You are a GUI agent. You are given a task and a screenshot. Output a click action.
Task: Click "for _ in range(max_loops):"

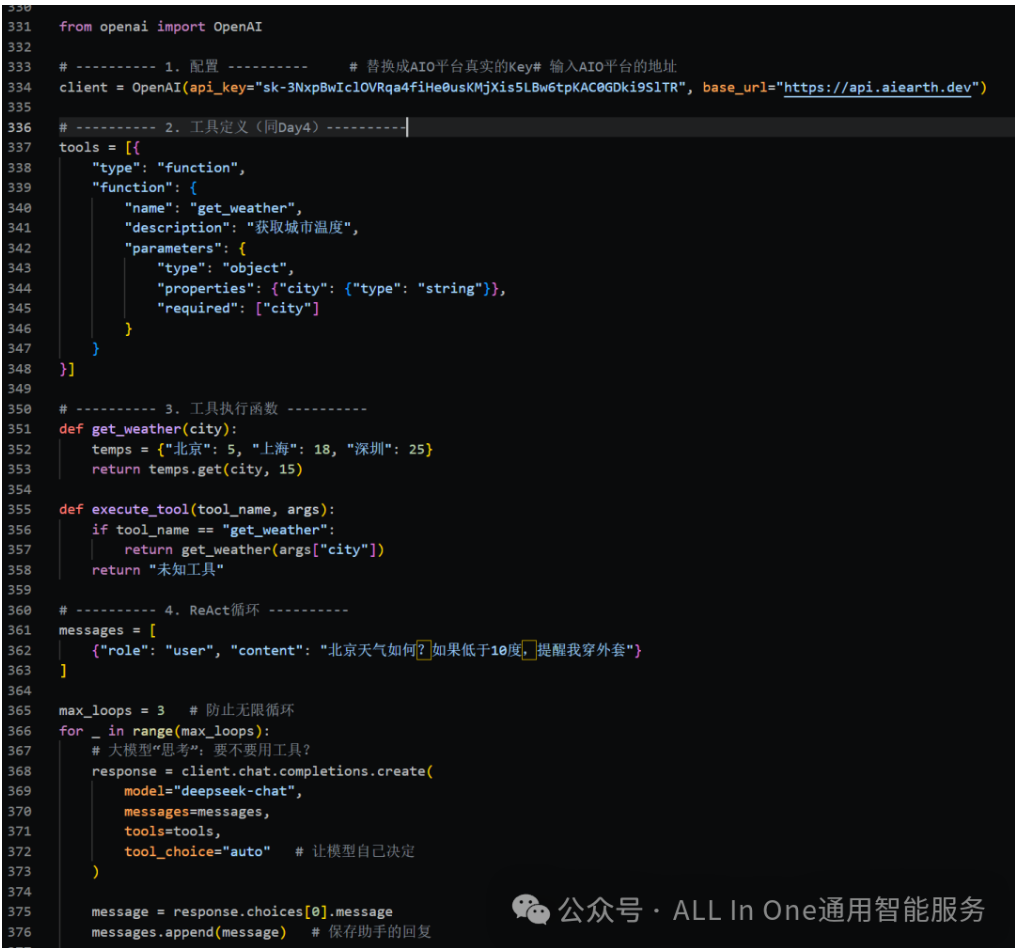pyautogui.click(x=164, y=731)
